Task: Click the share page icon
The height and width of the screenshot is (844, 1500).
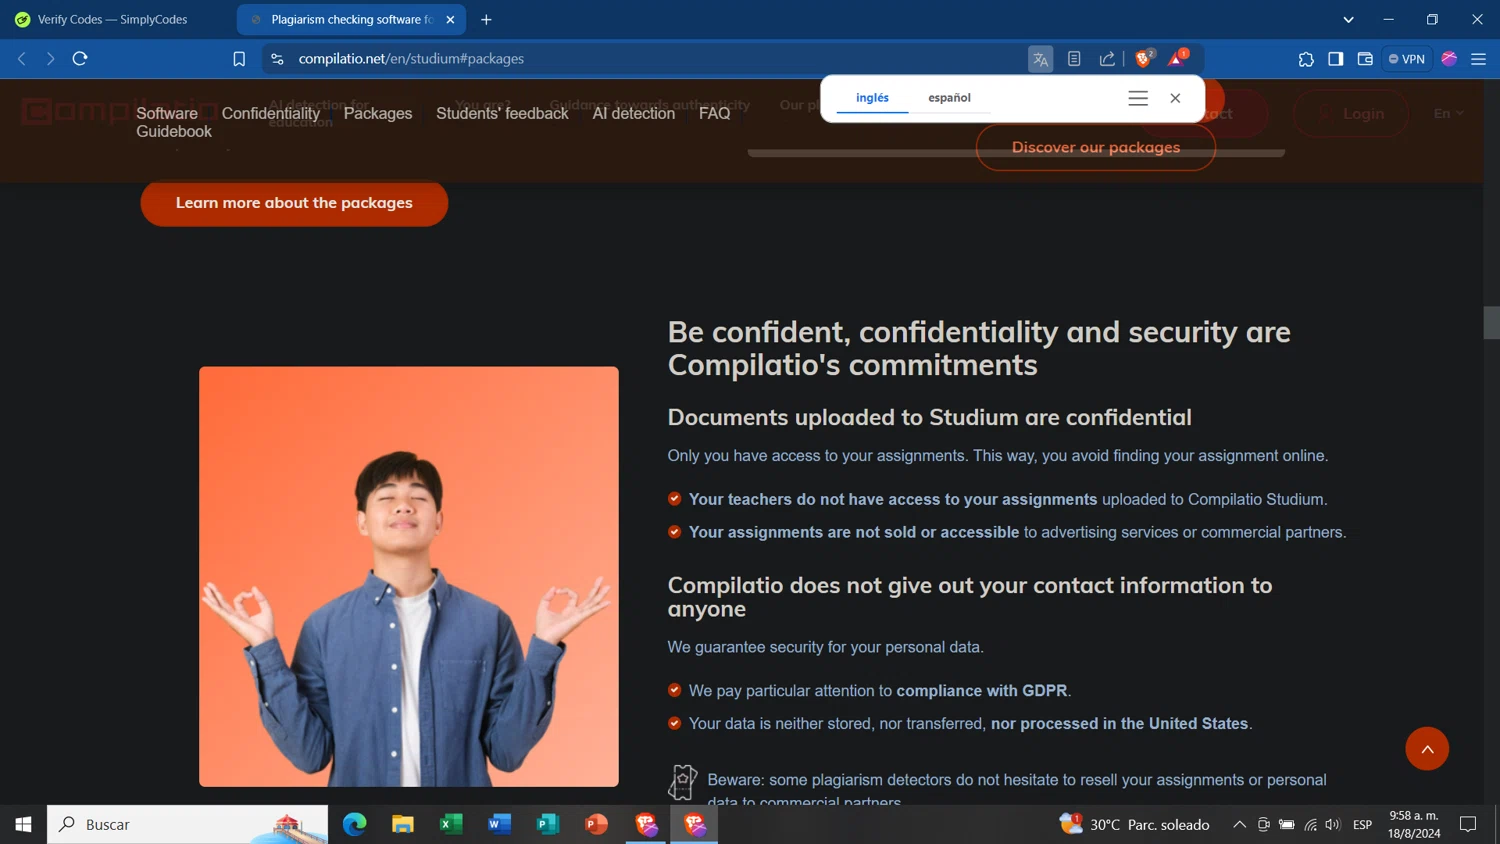Action: 1107,59
